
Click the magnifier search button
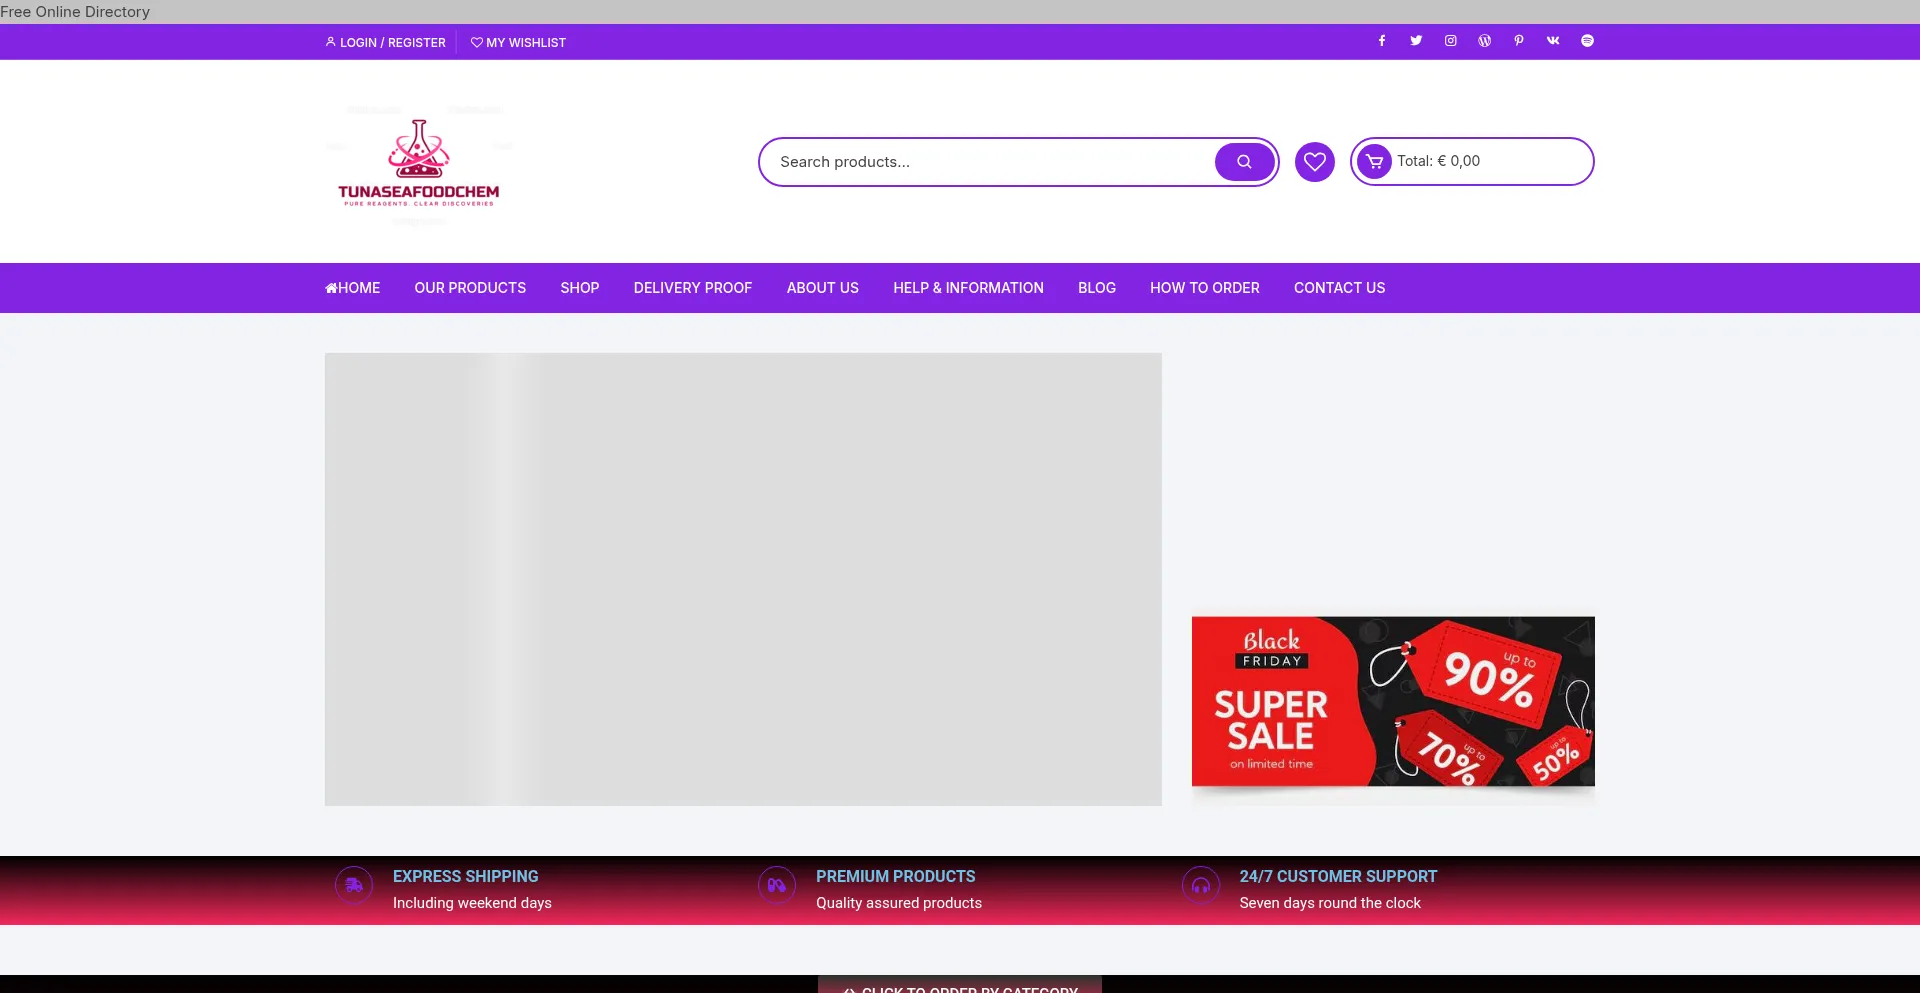click(x=1243, y=161)
